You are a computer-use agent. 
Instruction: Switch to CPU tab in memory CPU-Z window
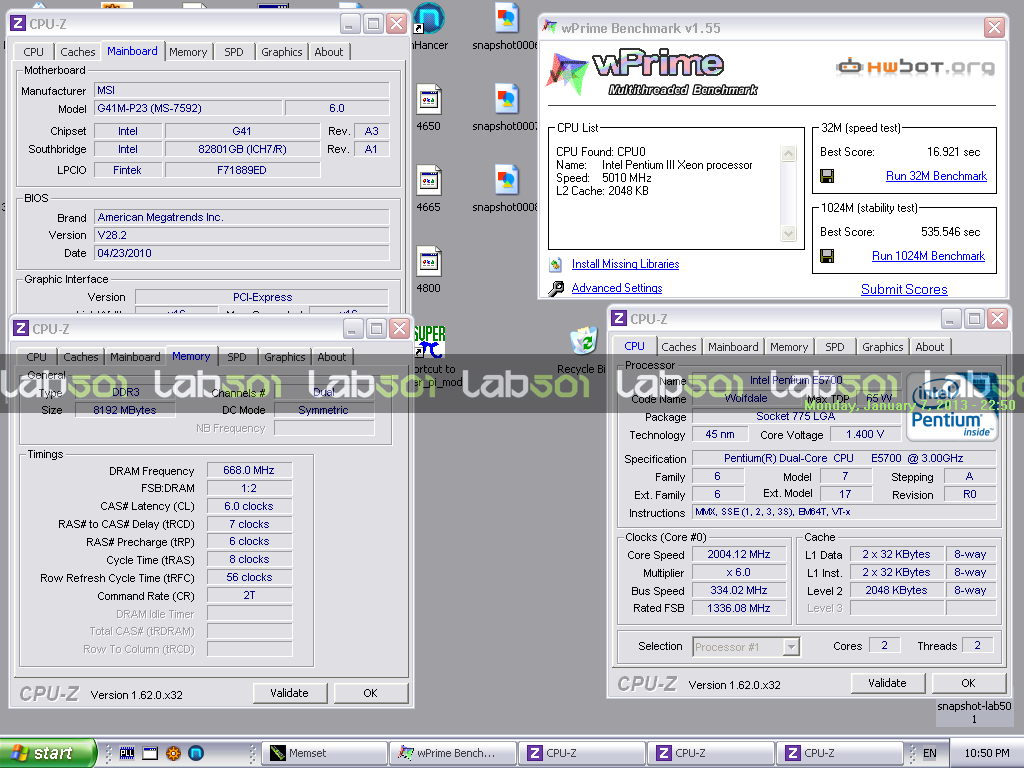pos(37,357)
